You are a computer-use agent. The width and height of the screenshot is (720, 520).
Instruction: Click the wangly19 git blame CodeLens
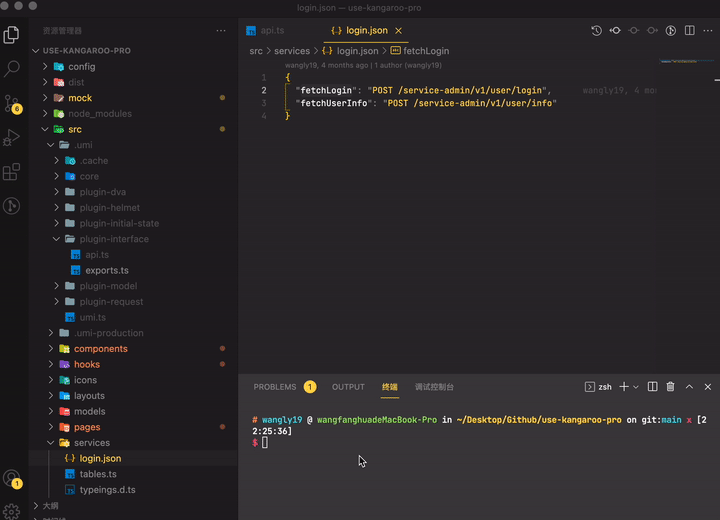pyautogui.click(x=363, y=65)
